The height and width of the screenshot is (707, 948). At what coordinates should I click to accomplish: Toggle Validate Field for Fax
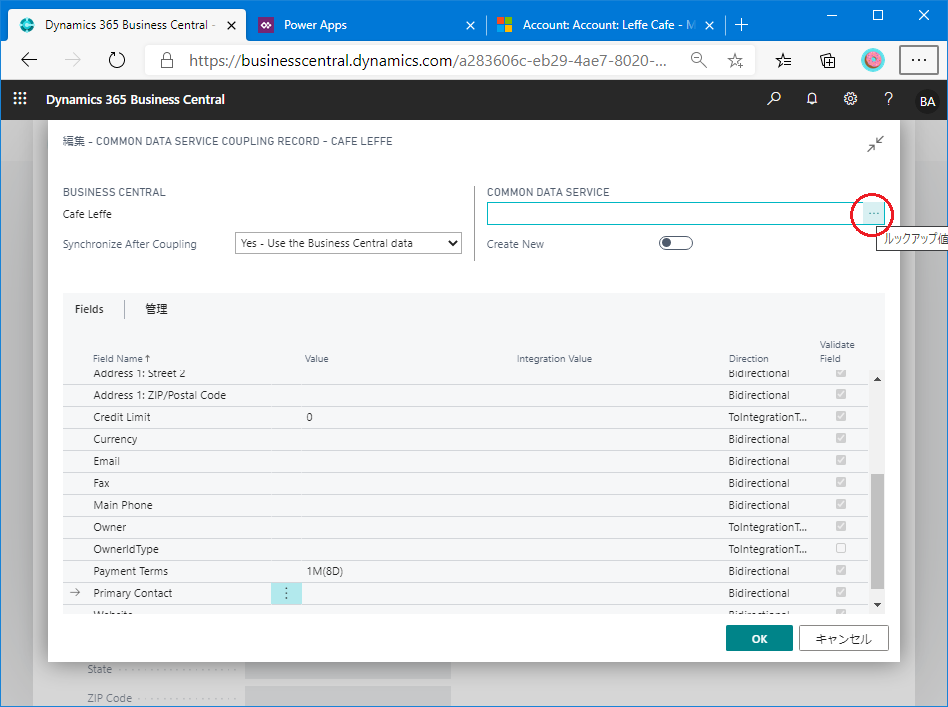tap(840, 482)
